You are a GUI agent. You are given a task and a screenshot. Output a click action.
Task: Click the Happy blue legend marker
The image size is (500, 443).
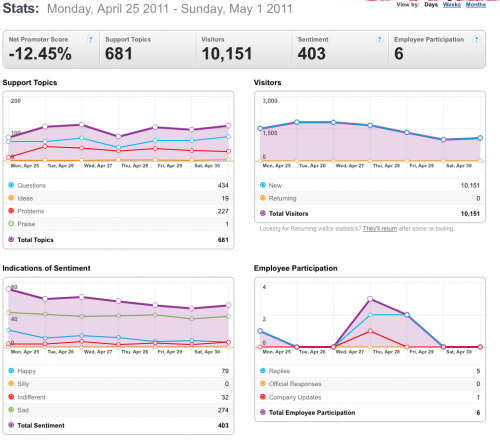11,371
